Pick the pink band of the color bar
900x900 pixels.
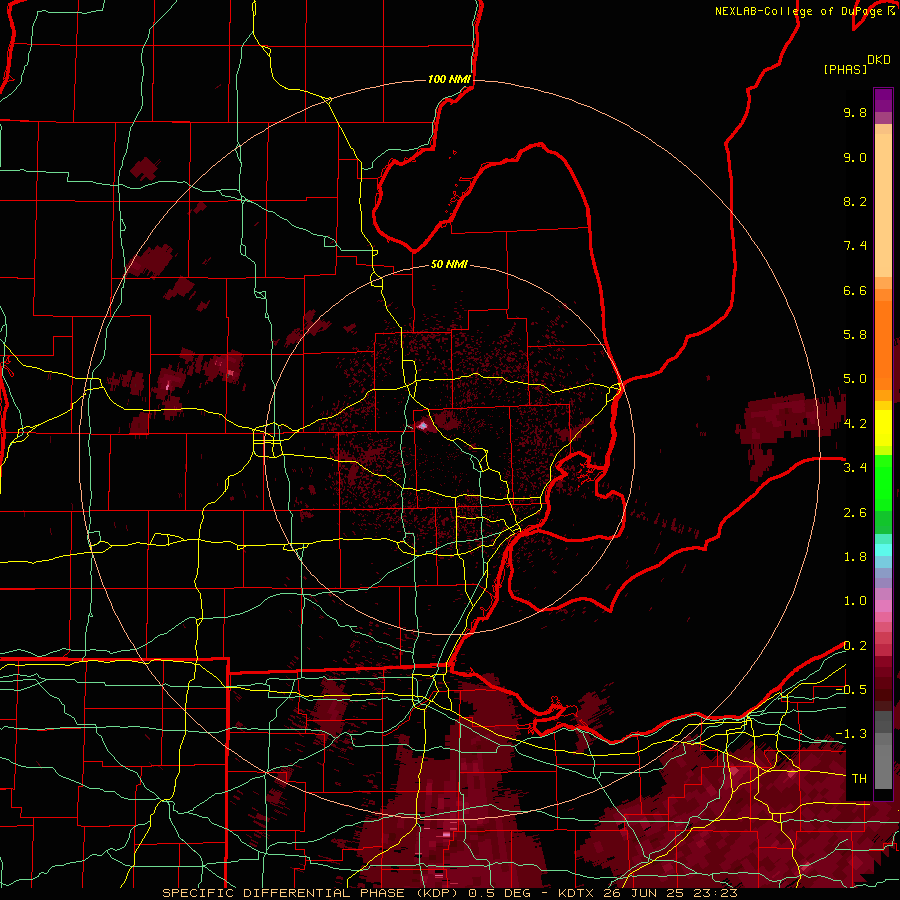pyautogui.click(x=883, y=606)
